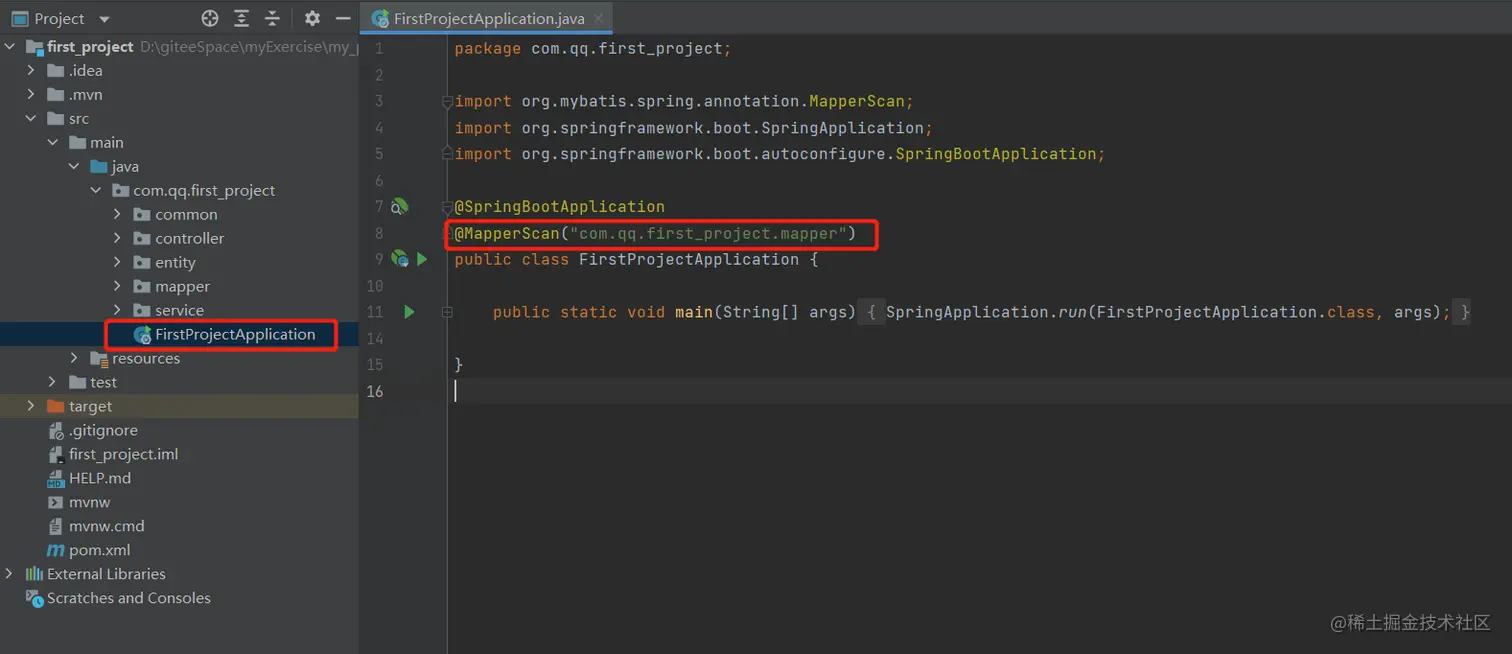Click the Scratches and Consoles icon
Image resolution: width=1512 pixels, height=654 pixels.
point(34,598)
